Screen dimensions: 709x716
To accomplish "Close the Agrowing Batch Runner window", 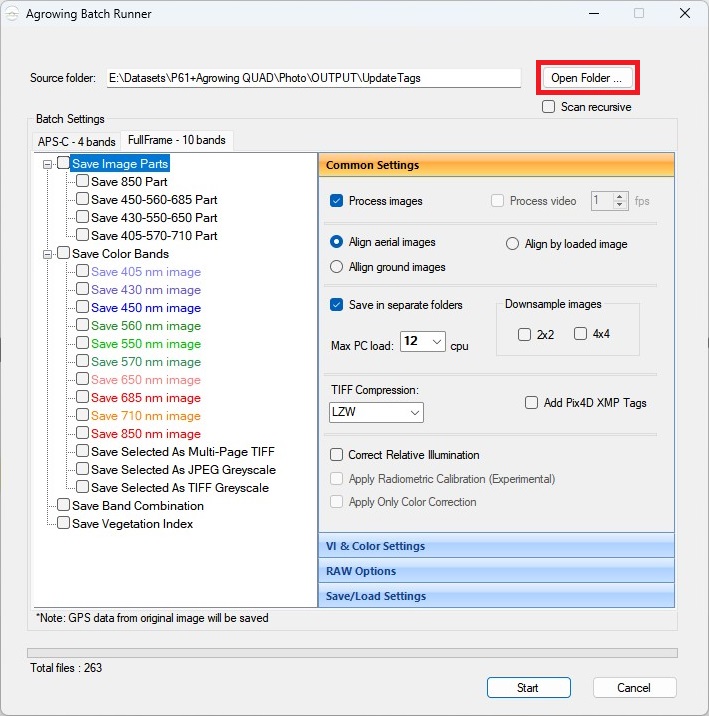I will click(685, 14).
